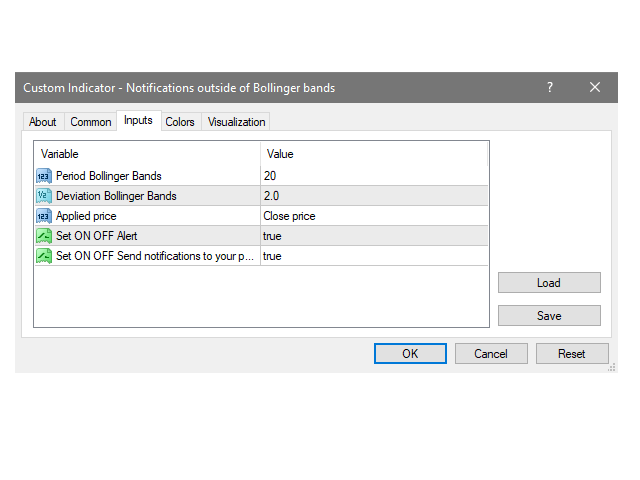Screen dimensions: 640x480
Task: Click the Reset button
Action: tap(572, 354)
